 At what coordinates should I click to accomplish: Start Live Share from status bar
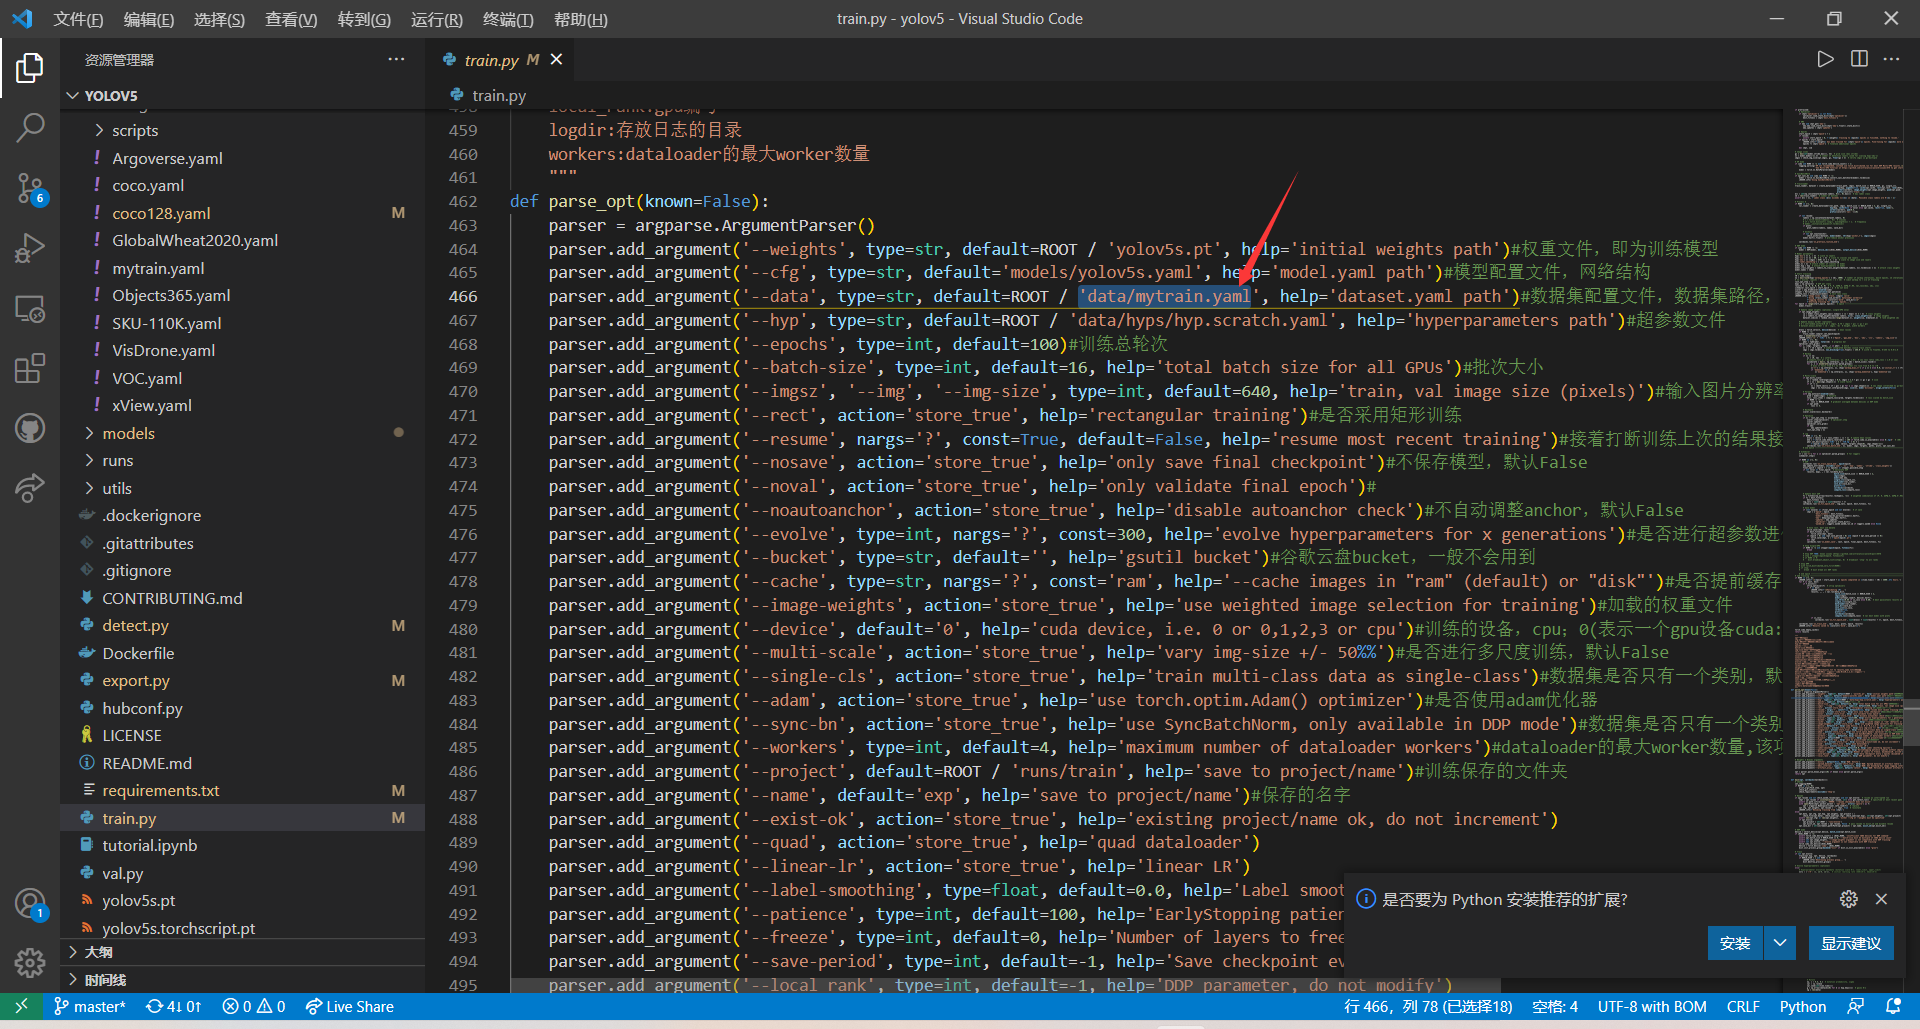pos(350,1006)
